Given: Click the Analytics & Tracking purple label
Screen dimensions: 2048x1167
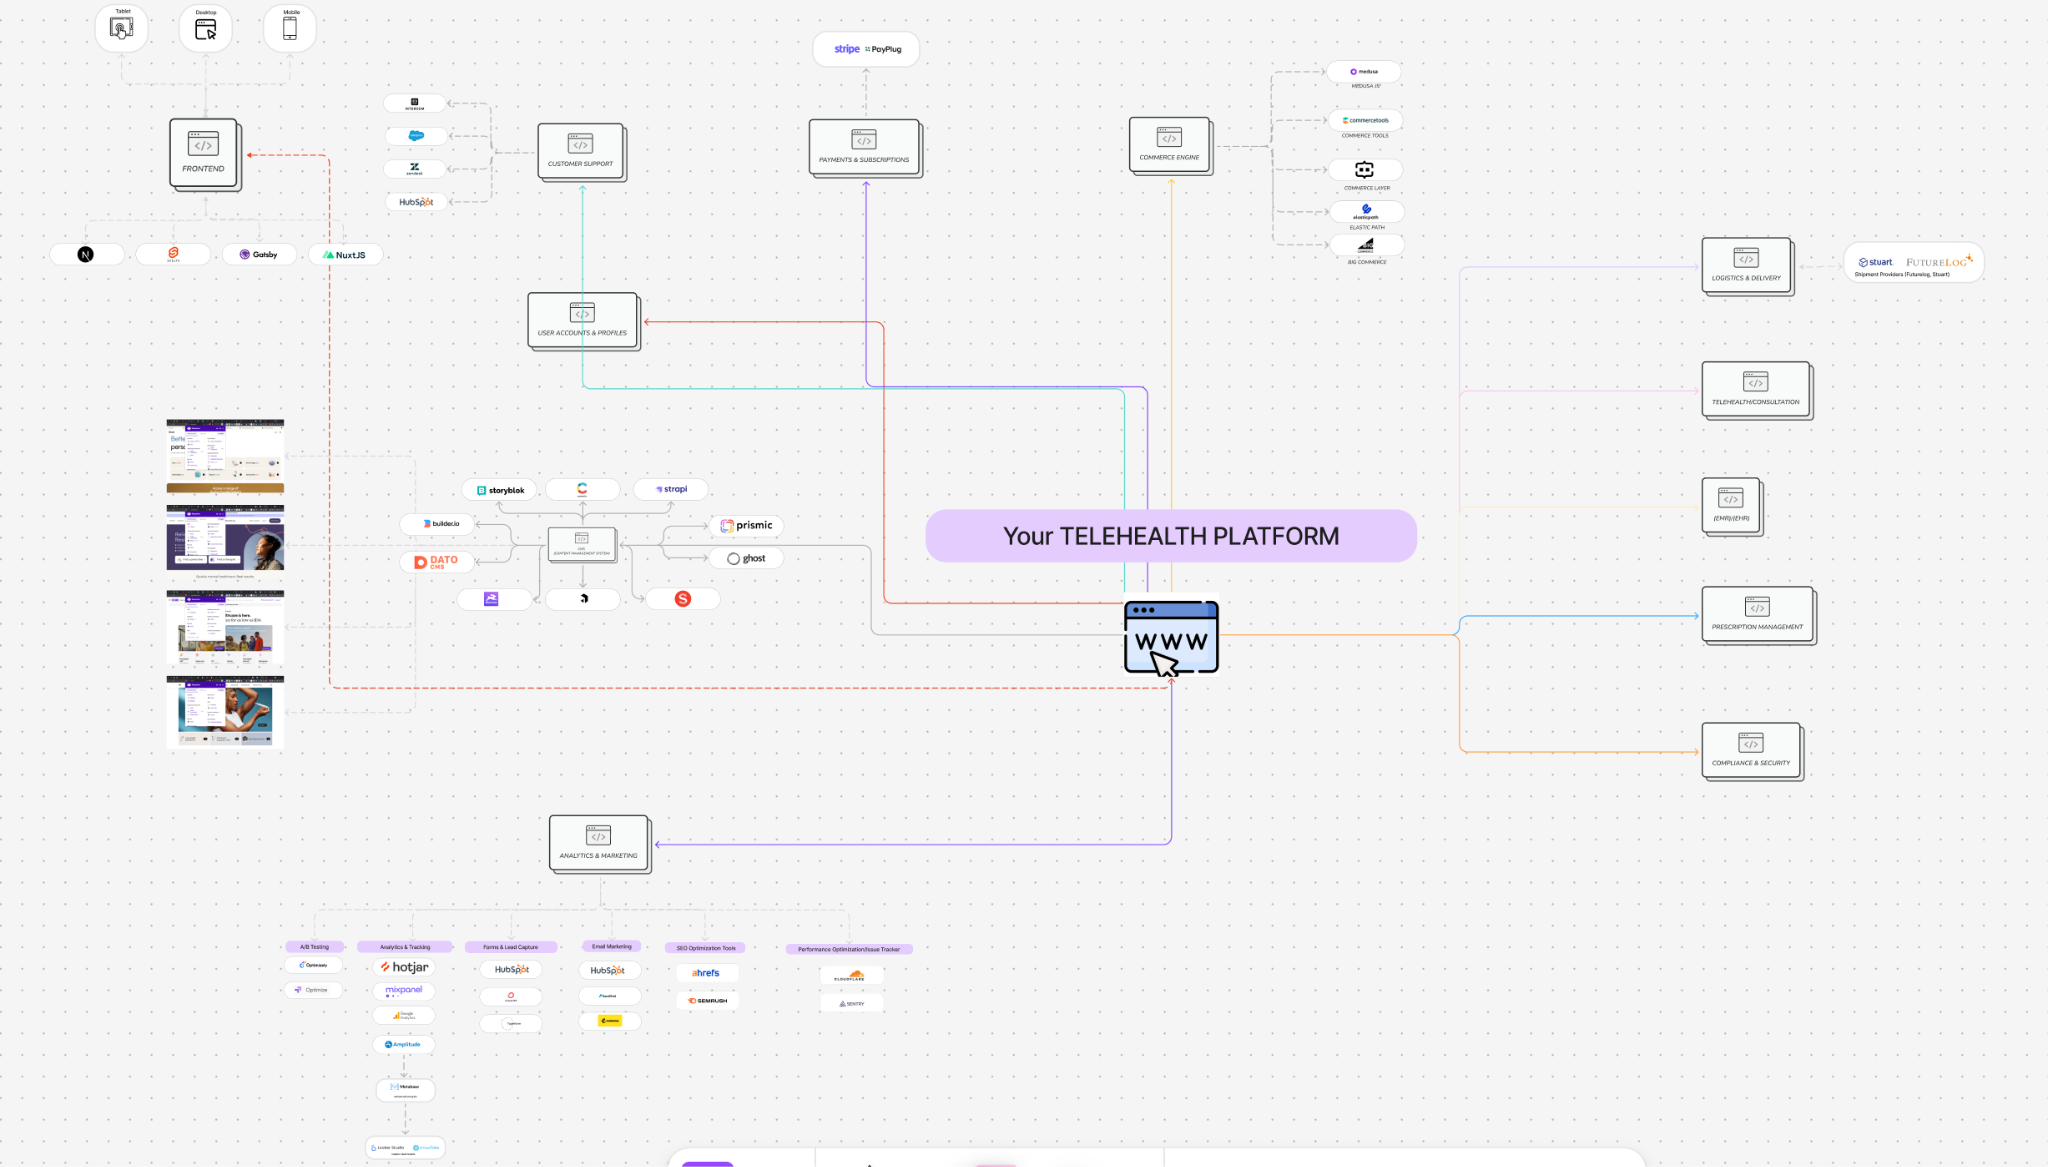Looking at the screenshot, I should pos(405,947).
